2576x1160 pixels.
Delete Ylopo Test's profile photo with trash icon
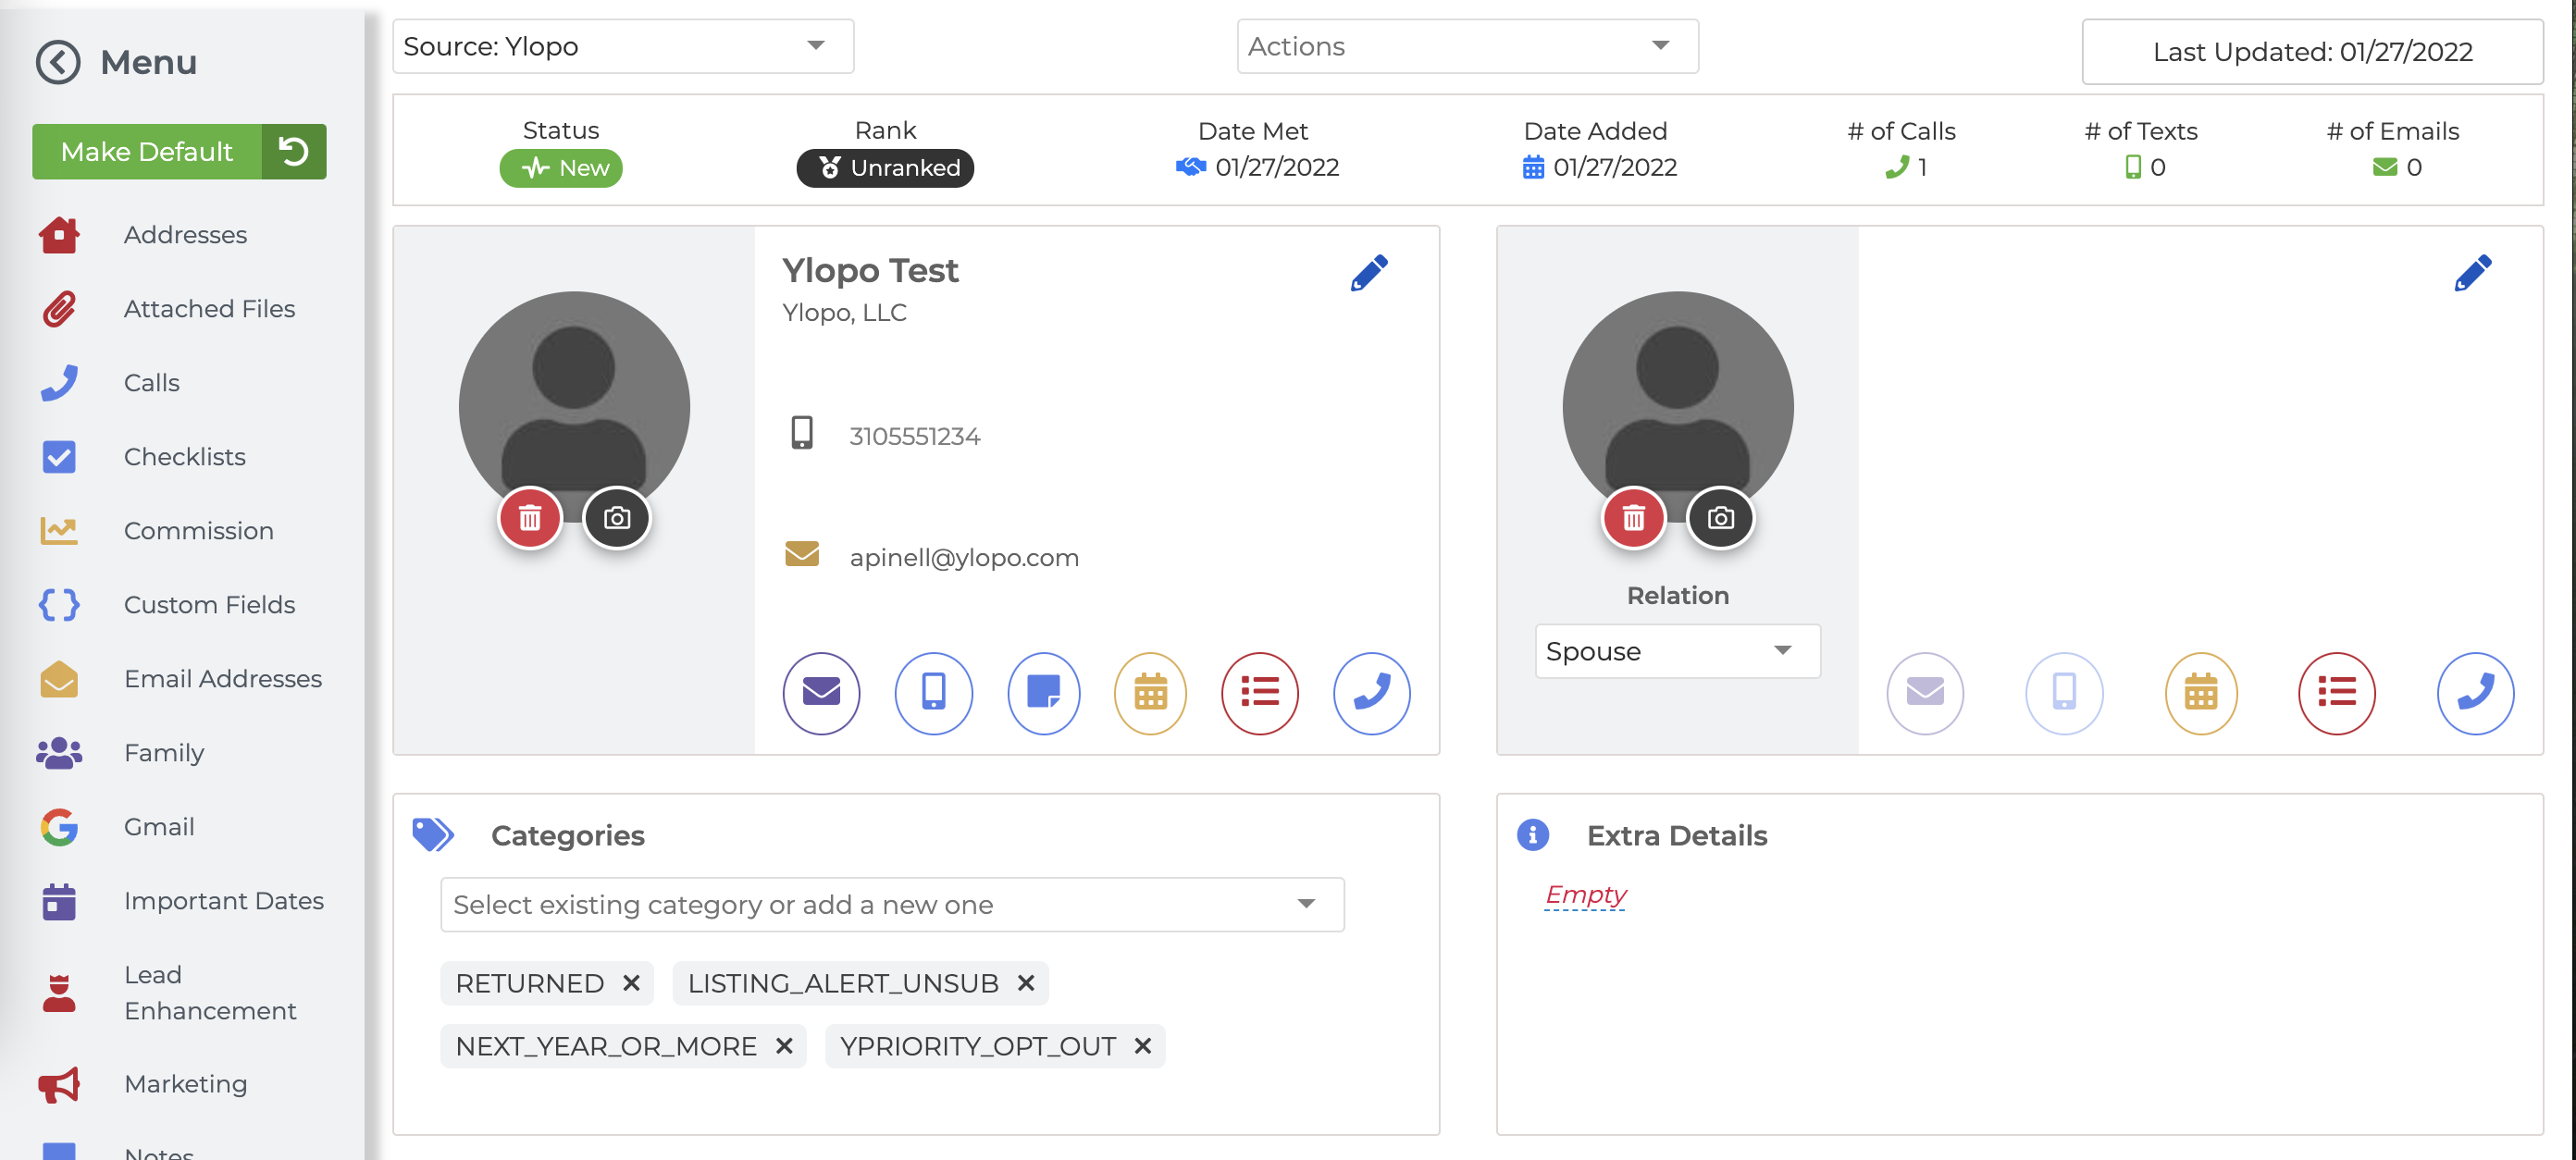tap(530, 518)
